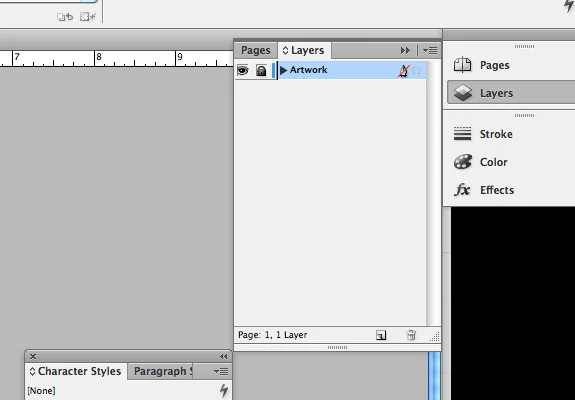Open Pages panel from the dock

(x=509, y=65)
